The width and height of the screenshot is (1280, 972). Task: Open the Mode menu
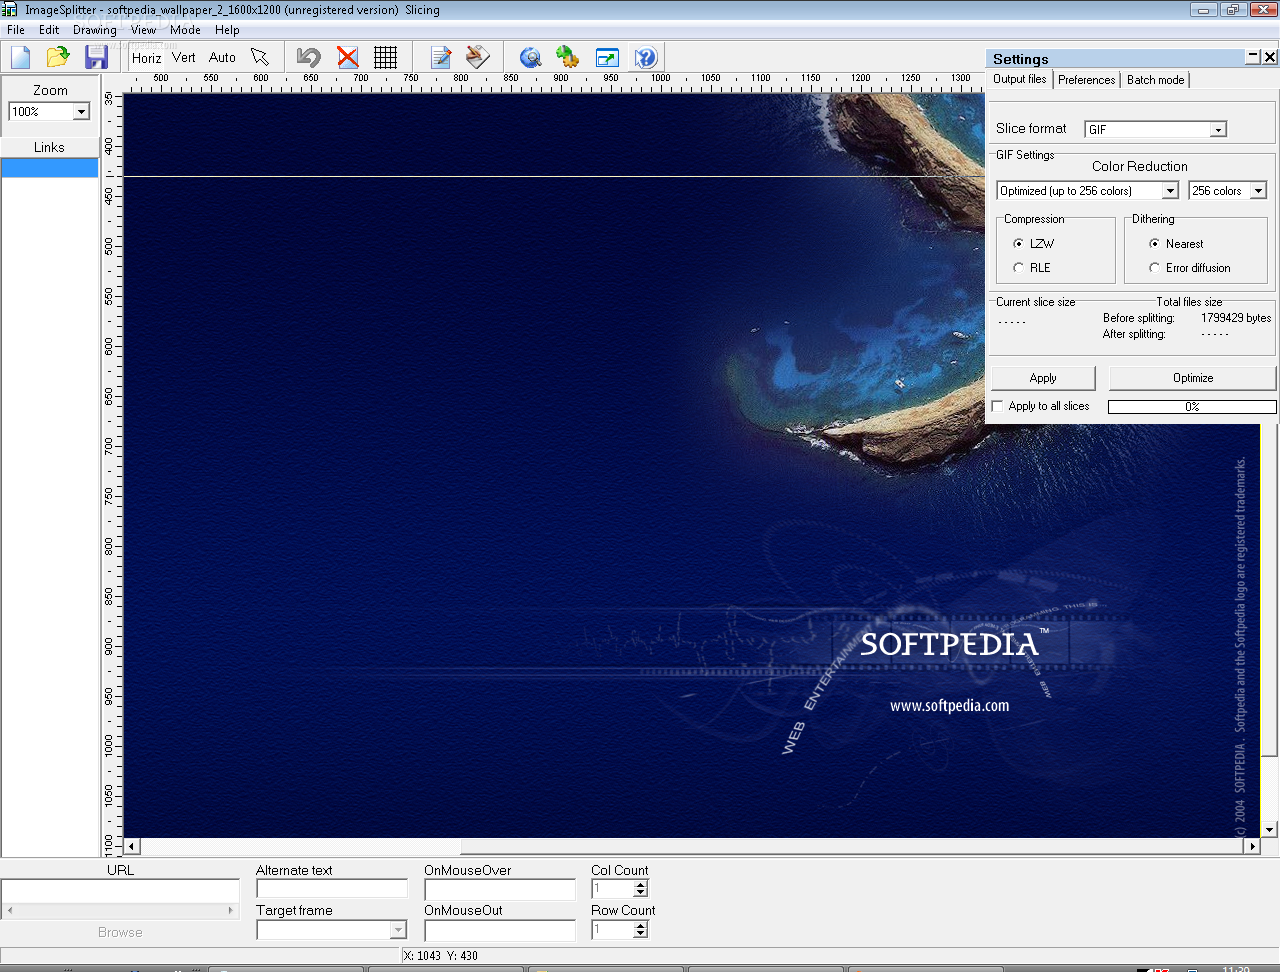pyautogui.click(x=185, y=30)
